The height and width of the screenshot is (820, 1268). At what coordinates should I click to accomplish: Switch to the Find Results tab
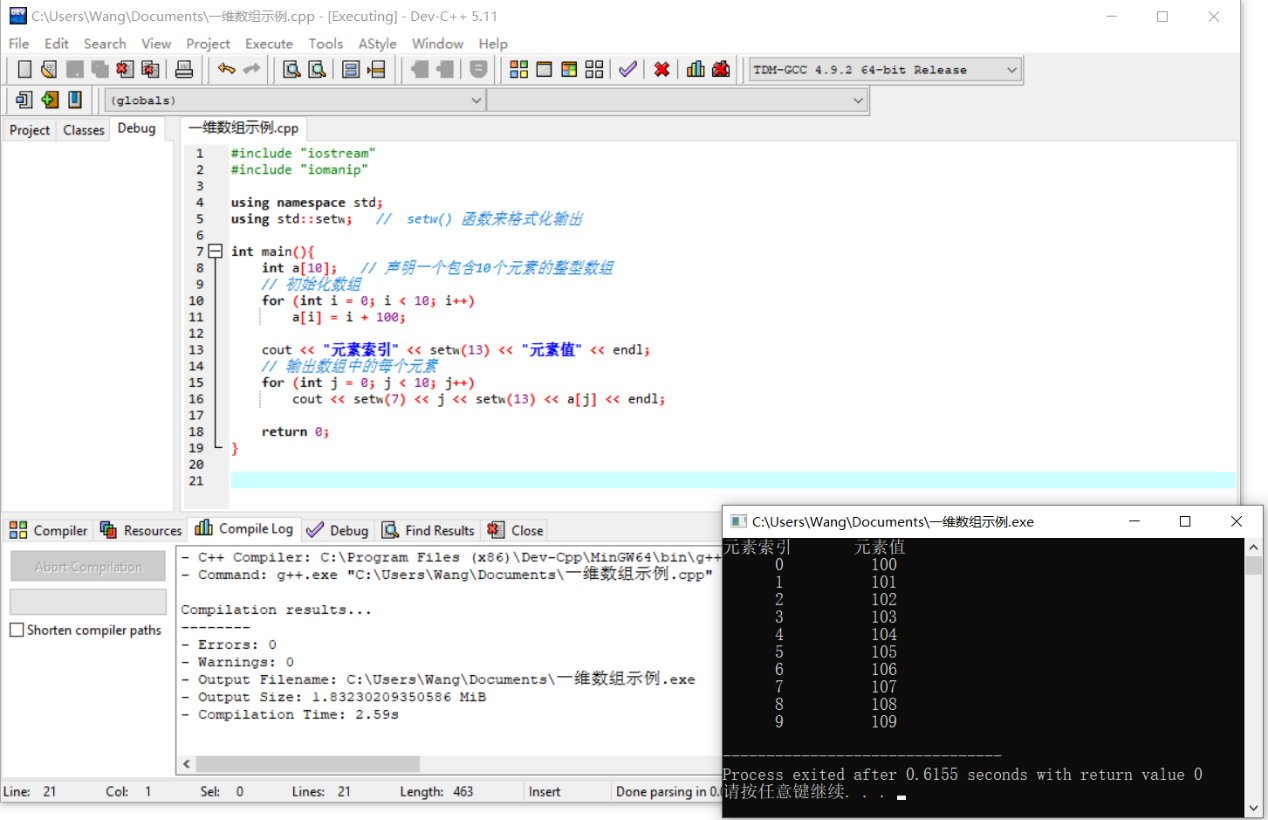(x=429, y=530)
